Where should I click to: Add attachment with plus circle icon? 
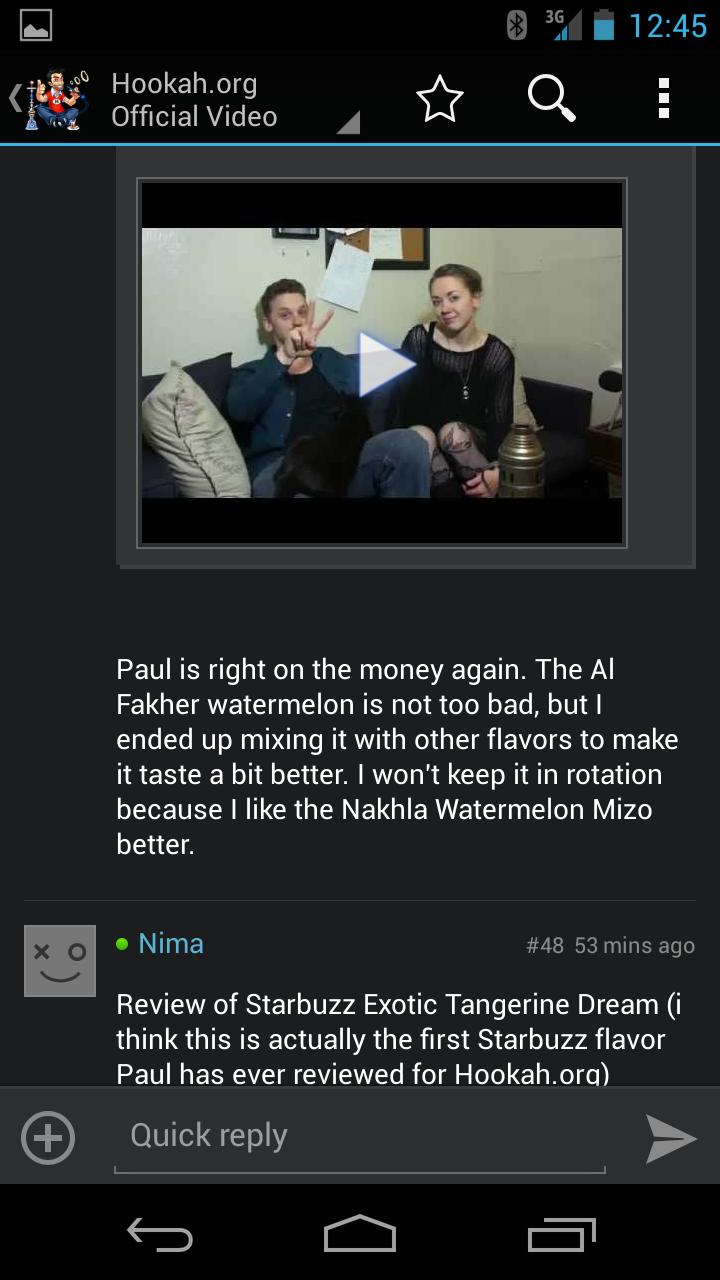(x=48, y=1138)
